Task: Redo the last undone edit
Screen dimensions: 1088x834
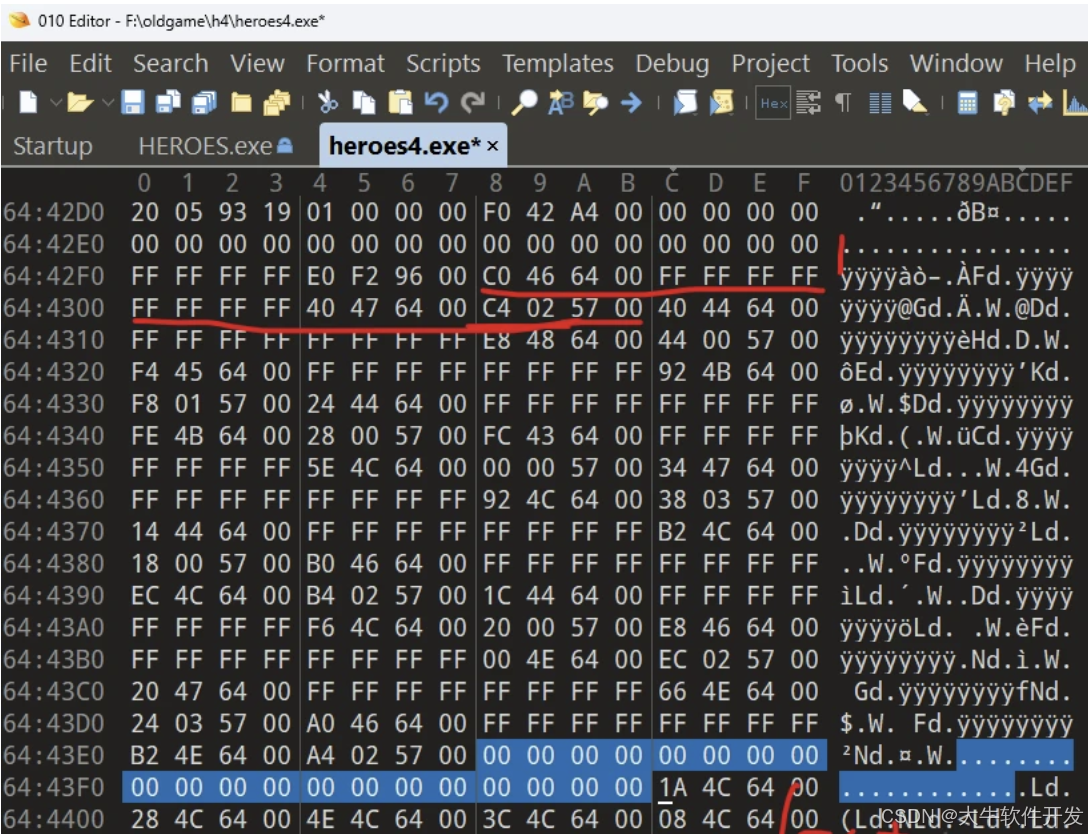Action: pos(473,103)
